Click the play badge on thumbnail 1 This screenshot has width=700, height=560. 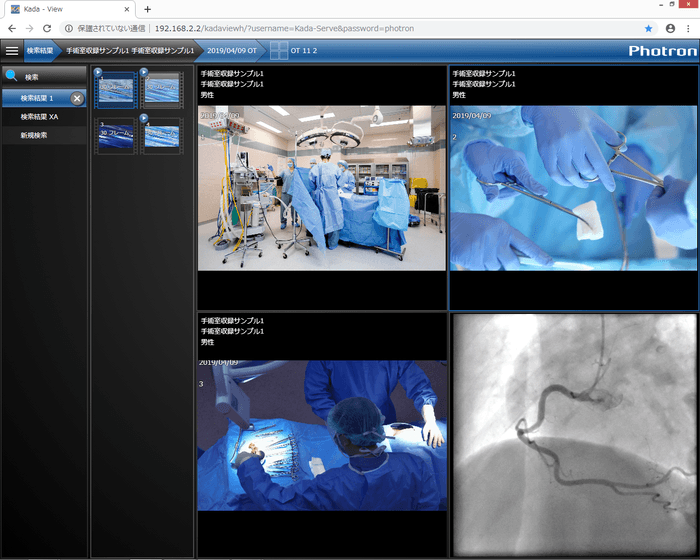click(x=98, y=72)
